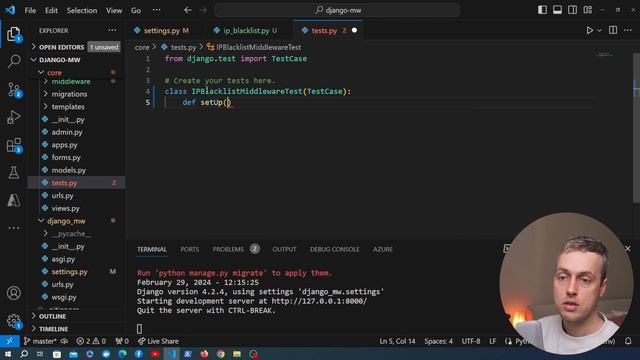
Task: Open the Source Control view icon
Action: (13, 89)
